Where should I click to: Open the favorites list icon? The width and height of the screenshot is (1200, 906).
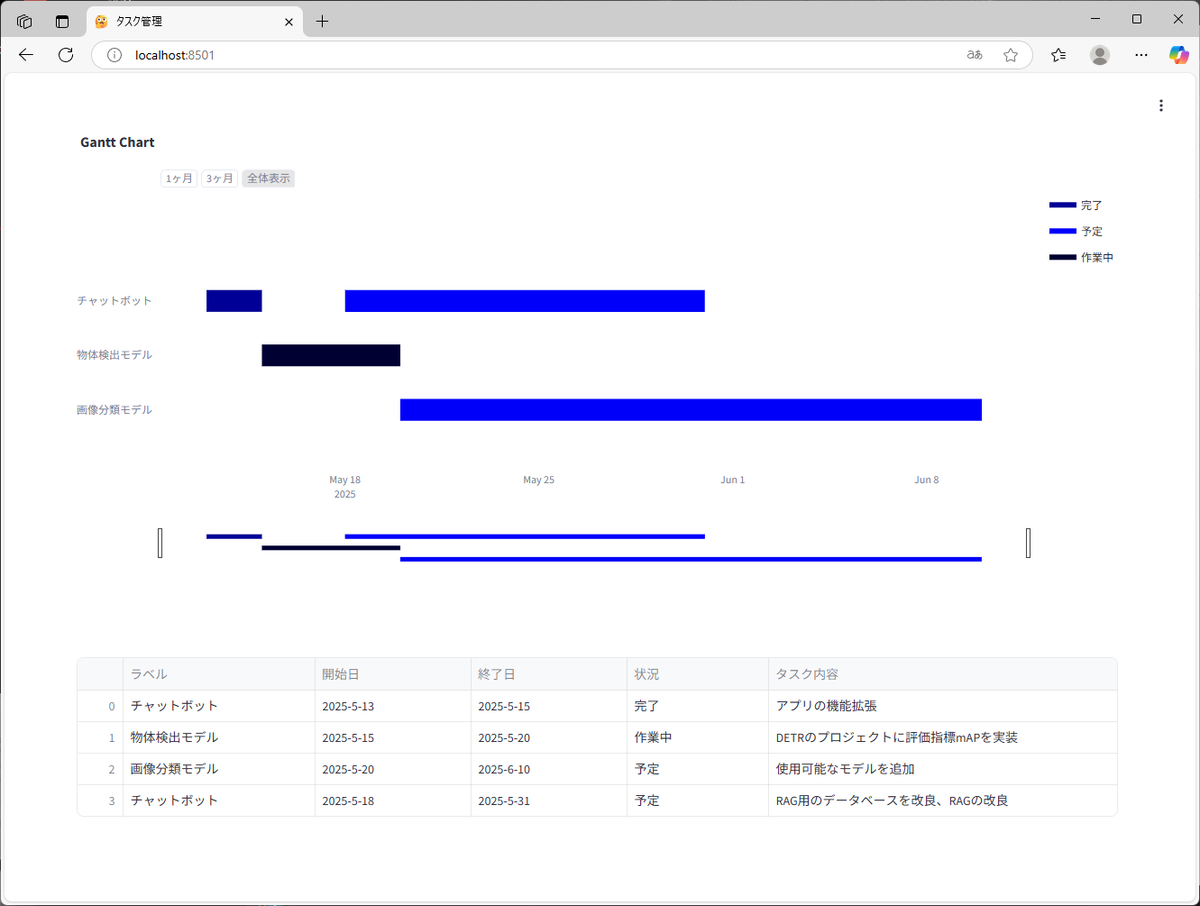[1058, 55]
